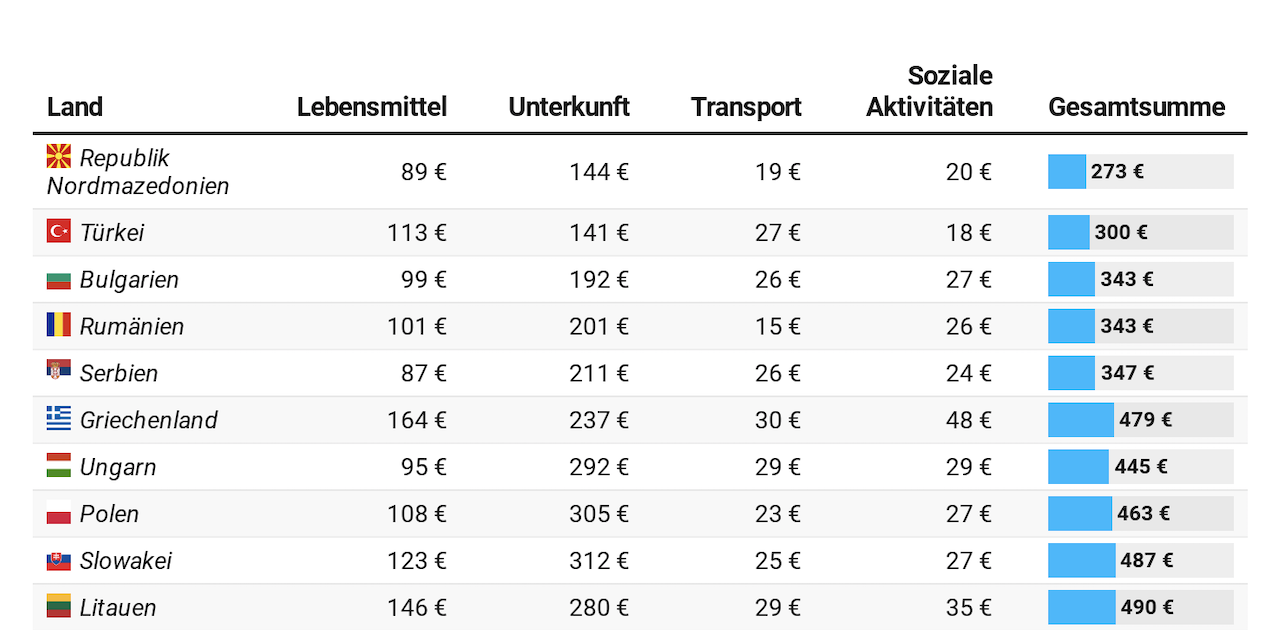Click the Rumänien flag icon
Image resolution: width=1280 pixels, height=630 pixels.
[59, 325]
